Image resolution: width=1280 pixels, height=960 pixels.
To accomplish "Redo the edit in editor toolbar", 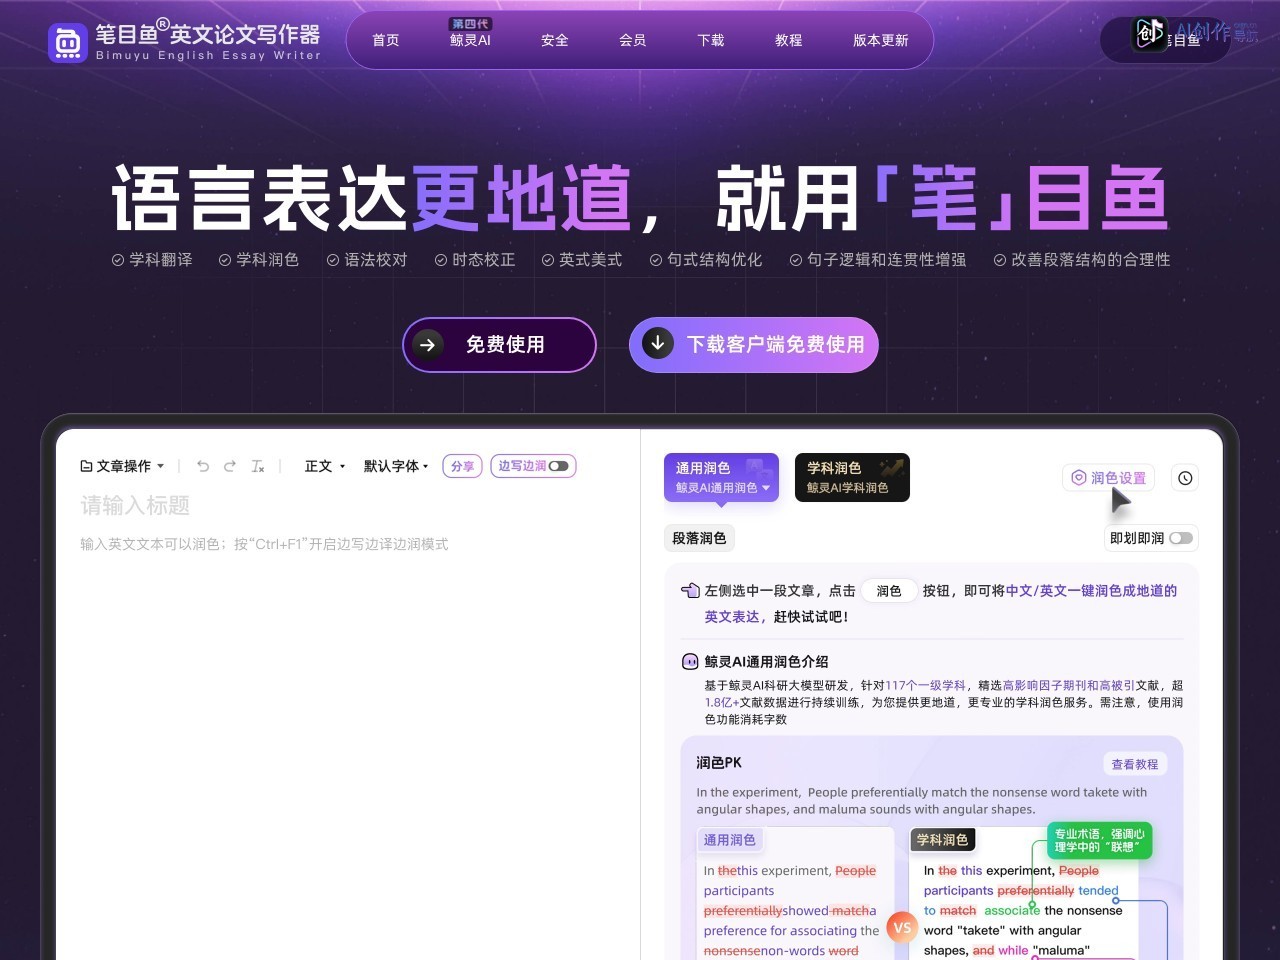I will click(x=230, y=466).
